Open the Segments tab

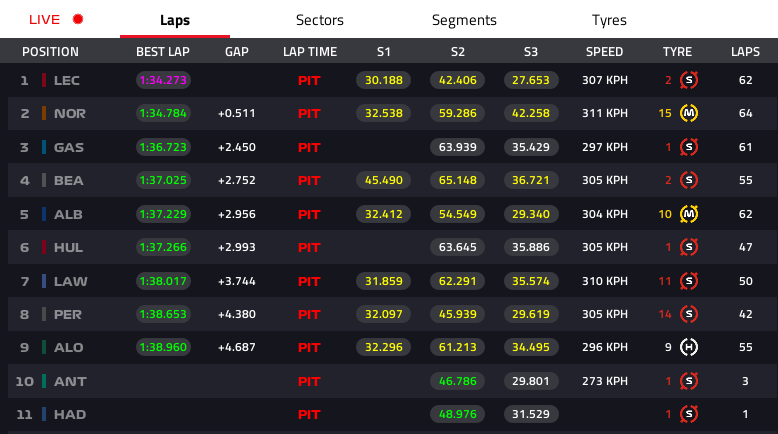point(464,20)
